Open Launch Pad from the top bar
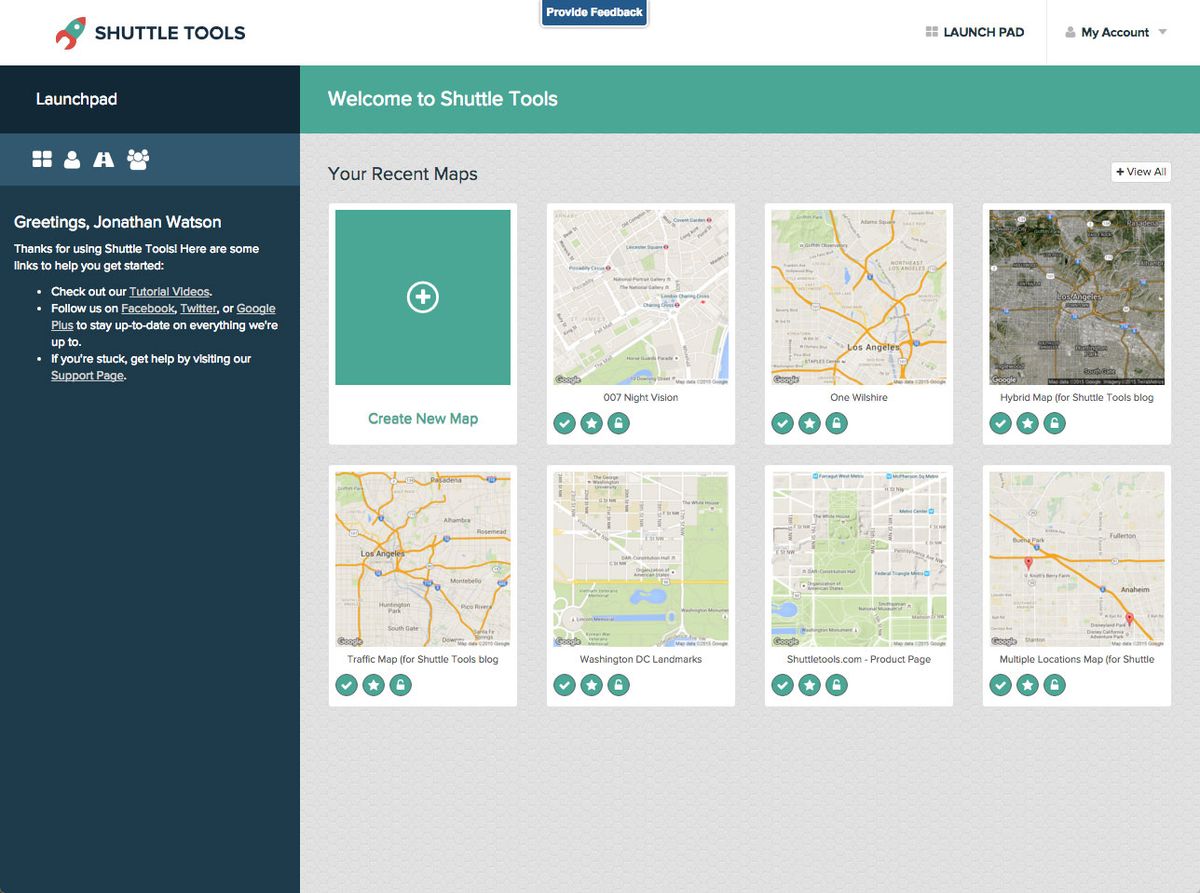This screenshot has width=1200, height=893. pos(975,31)
